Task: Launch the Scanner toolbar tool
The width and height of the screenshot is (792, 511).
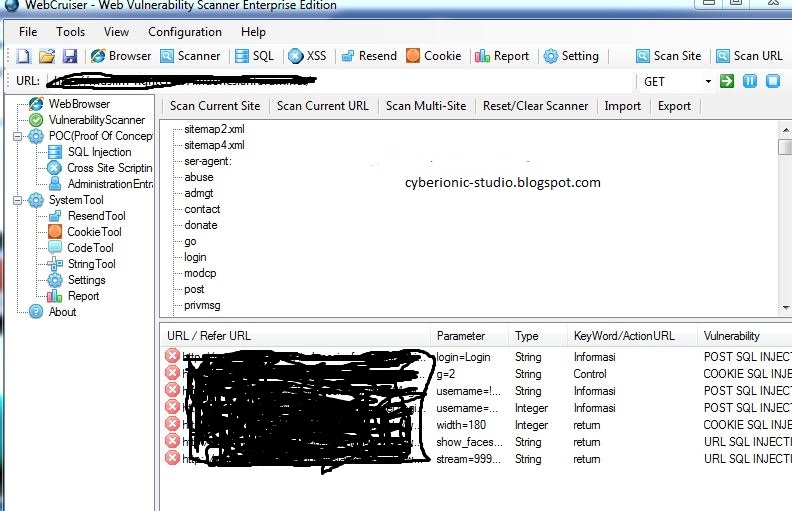Action: pos(190,56)
